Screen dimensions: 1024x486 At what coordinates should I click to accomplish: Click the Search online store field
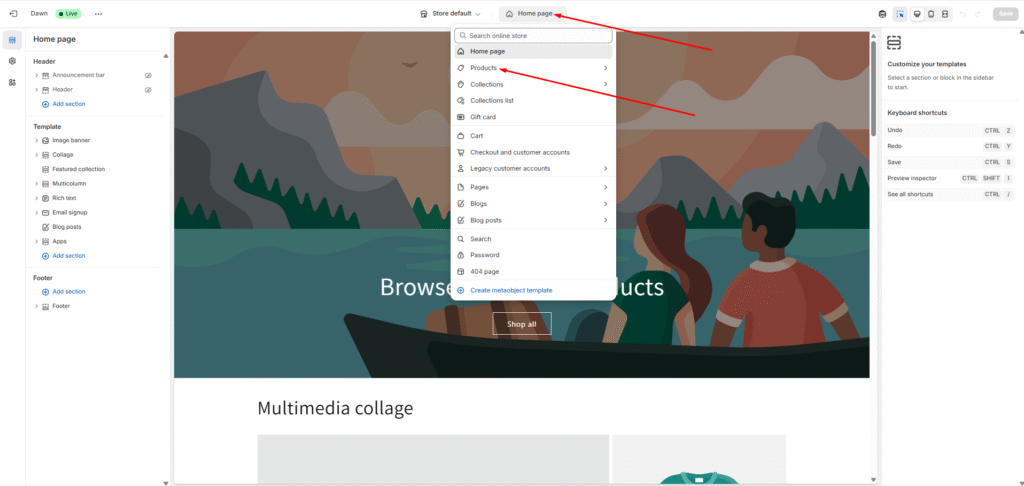tap(533, 35)
